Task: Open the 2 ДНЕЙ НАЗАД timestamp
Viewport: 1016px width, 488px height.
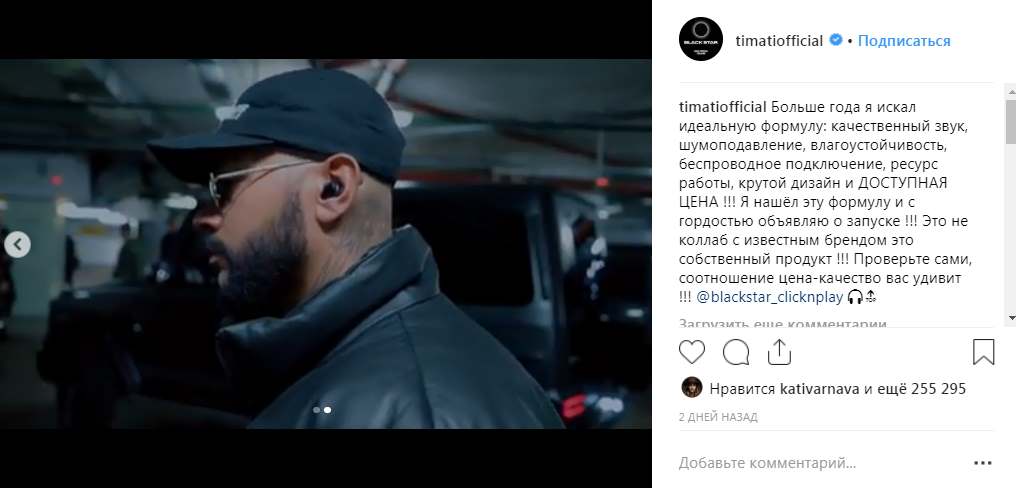Action: pyautogui.click(x=718, y=417)
